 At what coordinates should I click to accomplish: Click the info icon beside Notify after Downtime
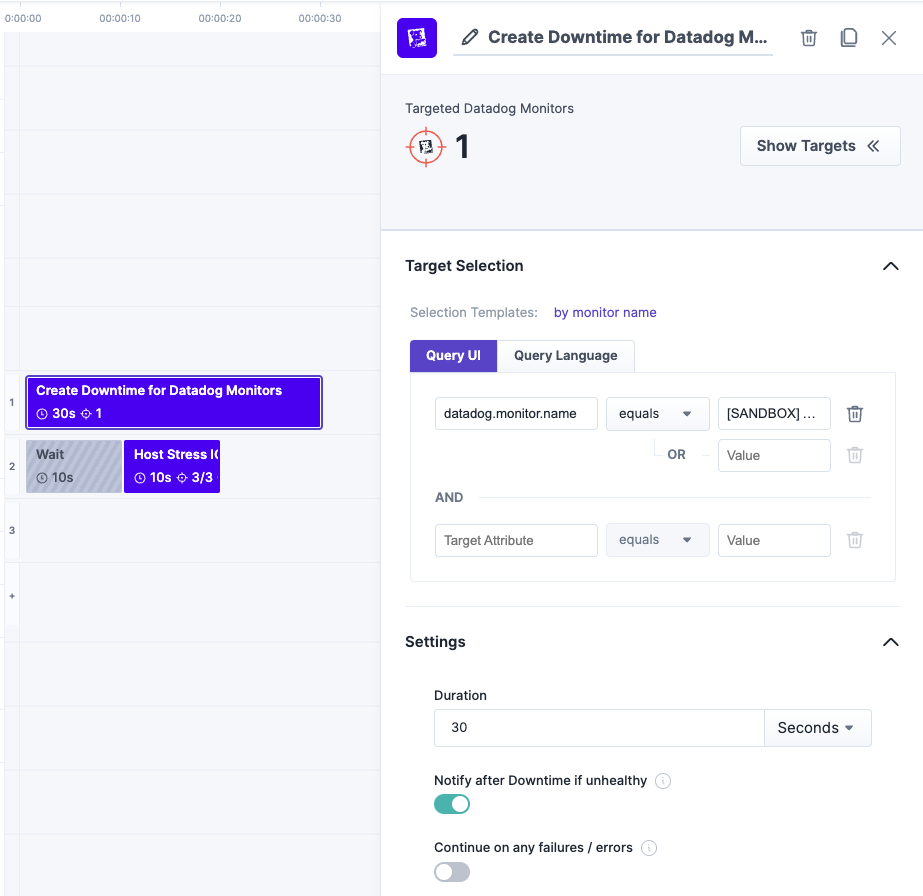[663, 781]
